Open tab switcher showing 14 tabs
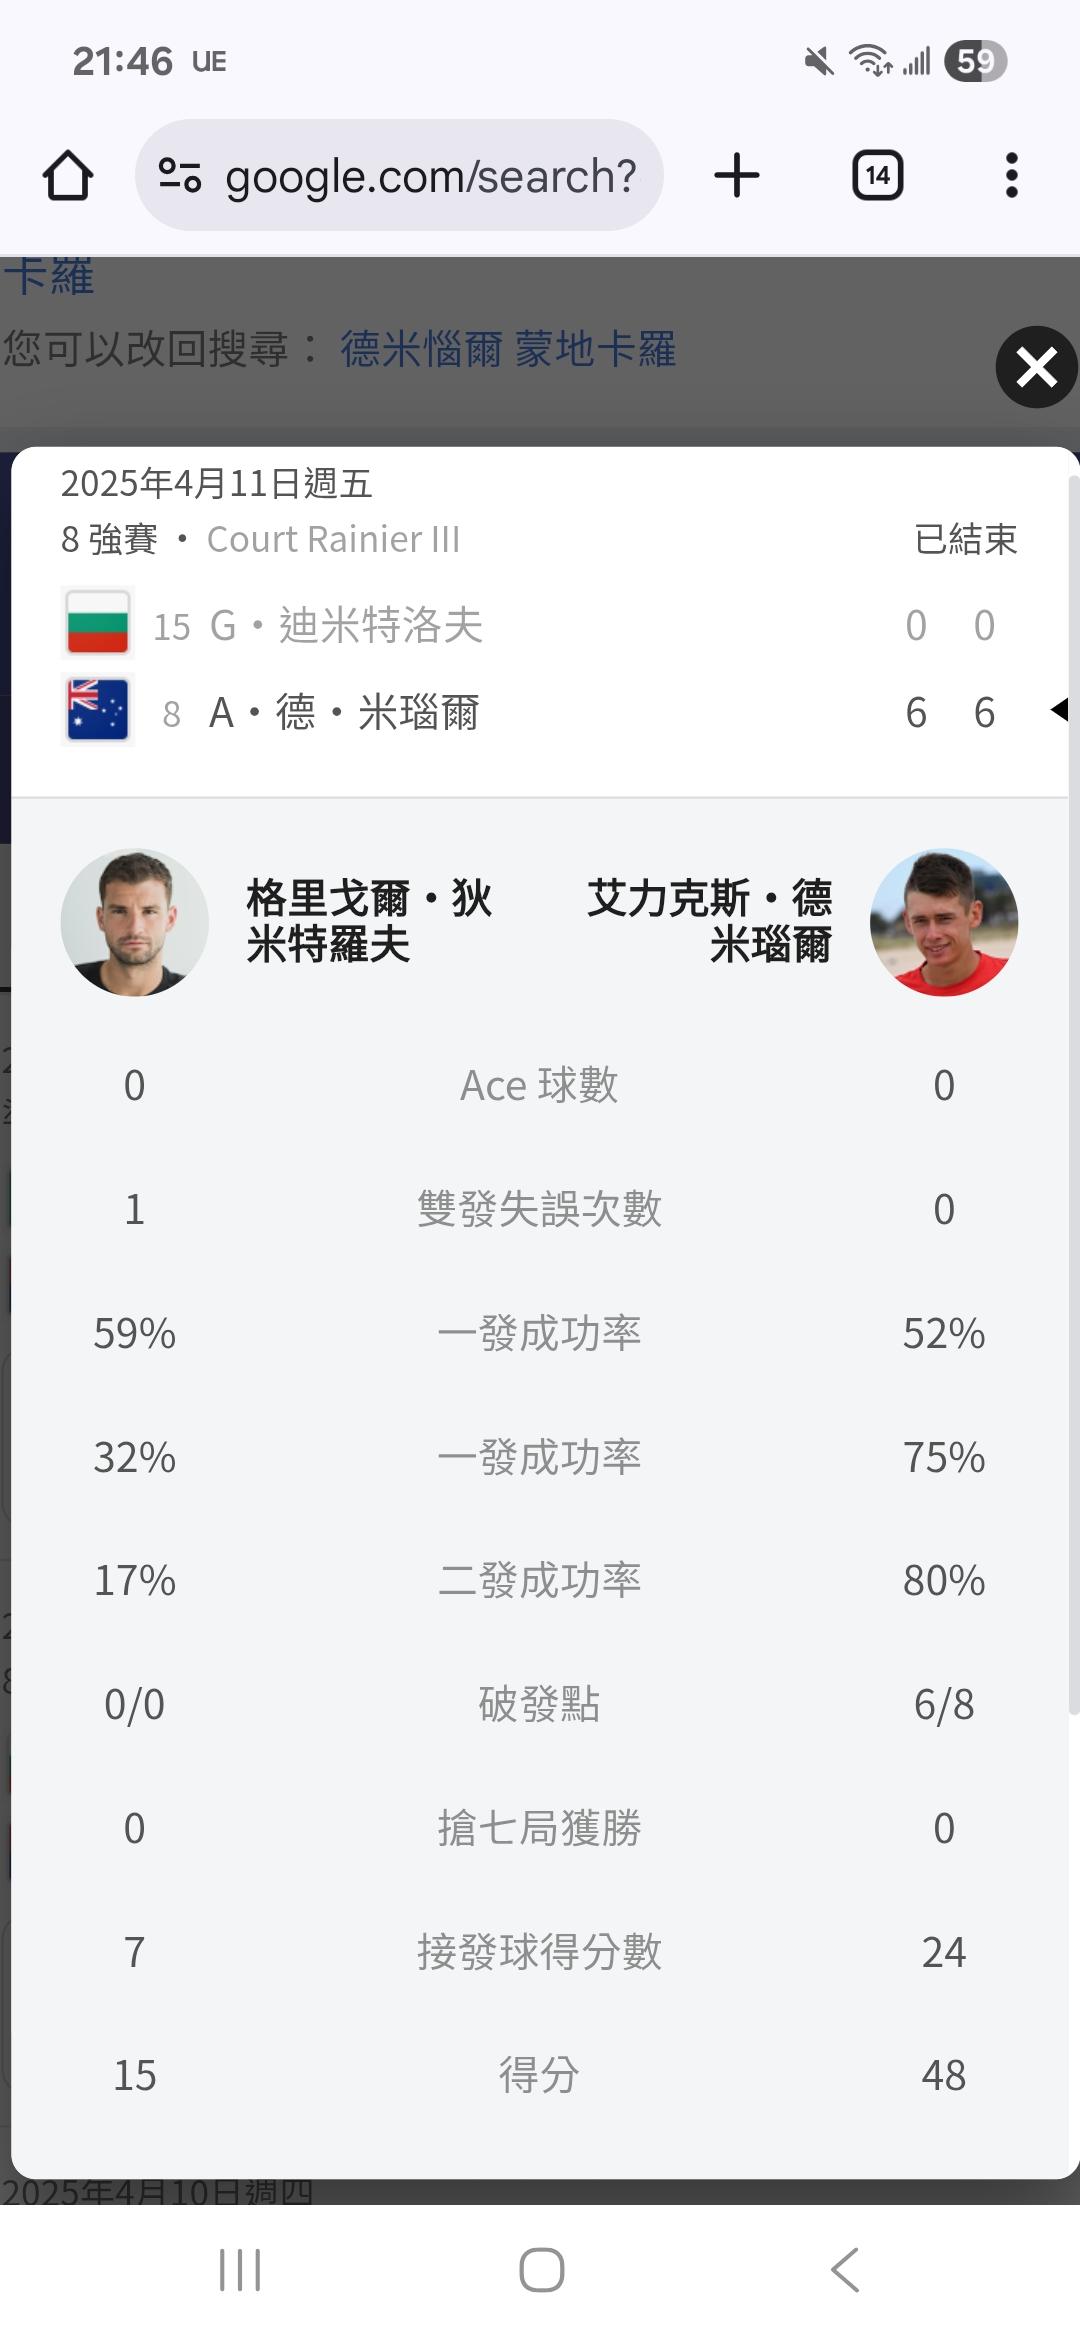This screenshot has height=2340, width=1080. 877,176
